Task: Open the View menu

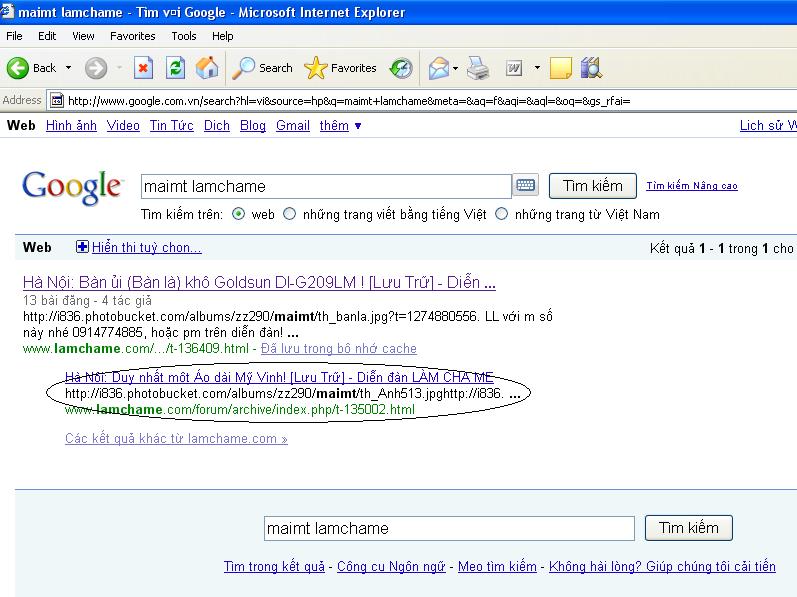Action: (x=83, y=36)
